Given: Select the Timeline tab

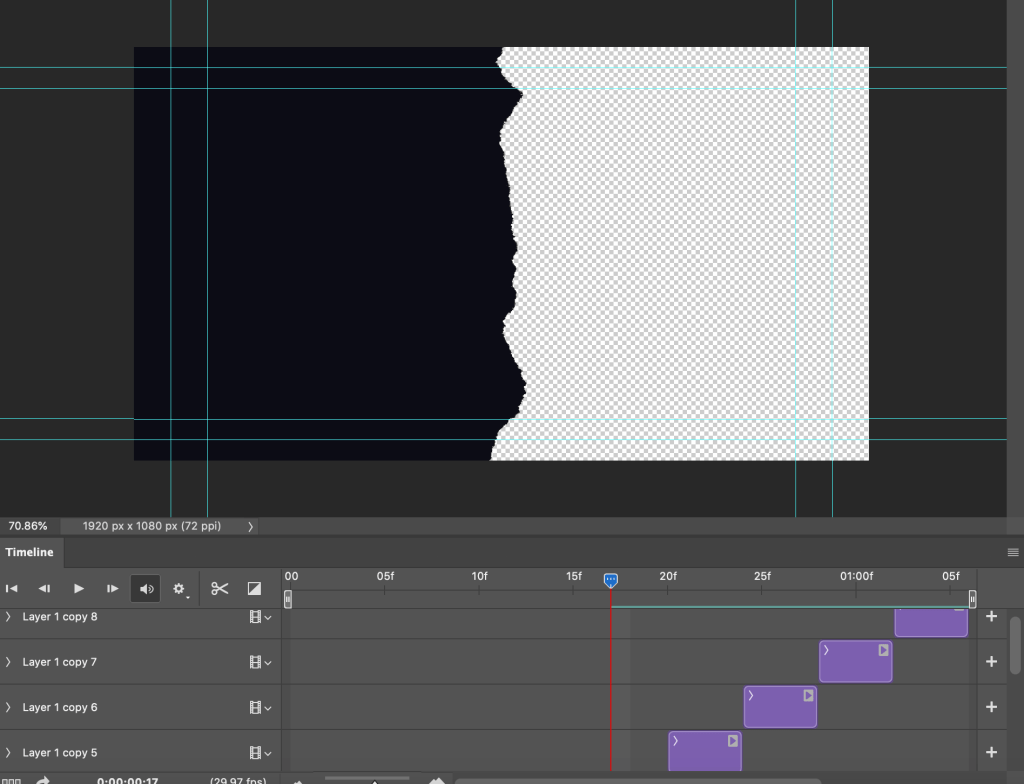Looking at the screenshot, I should [x=30, y=552].
